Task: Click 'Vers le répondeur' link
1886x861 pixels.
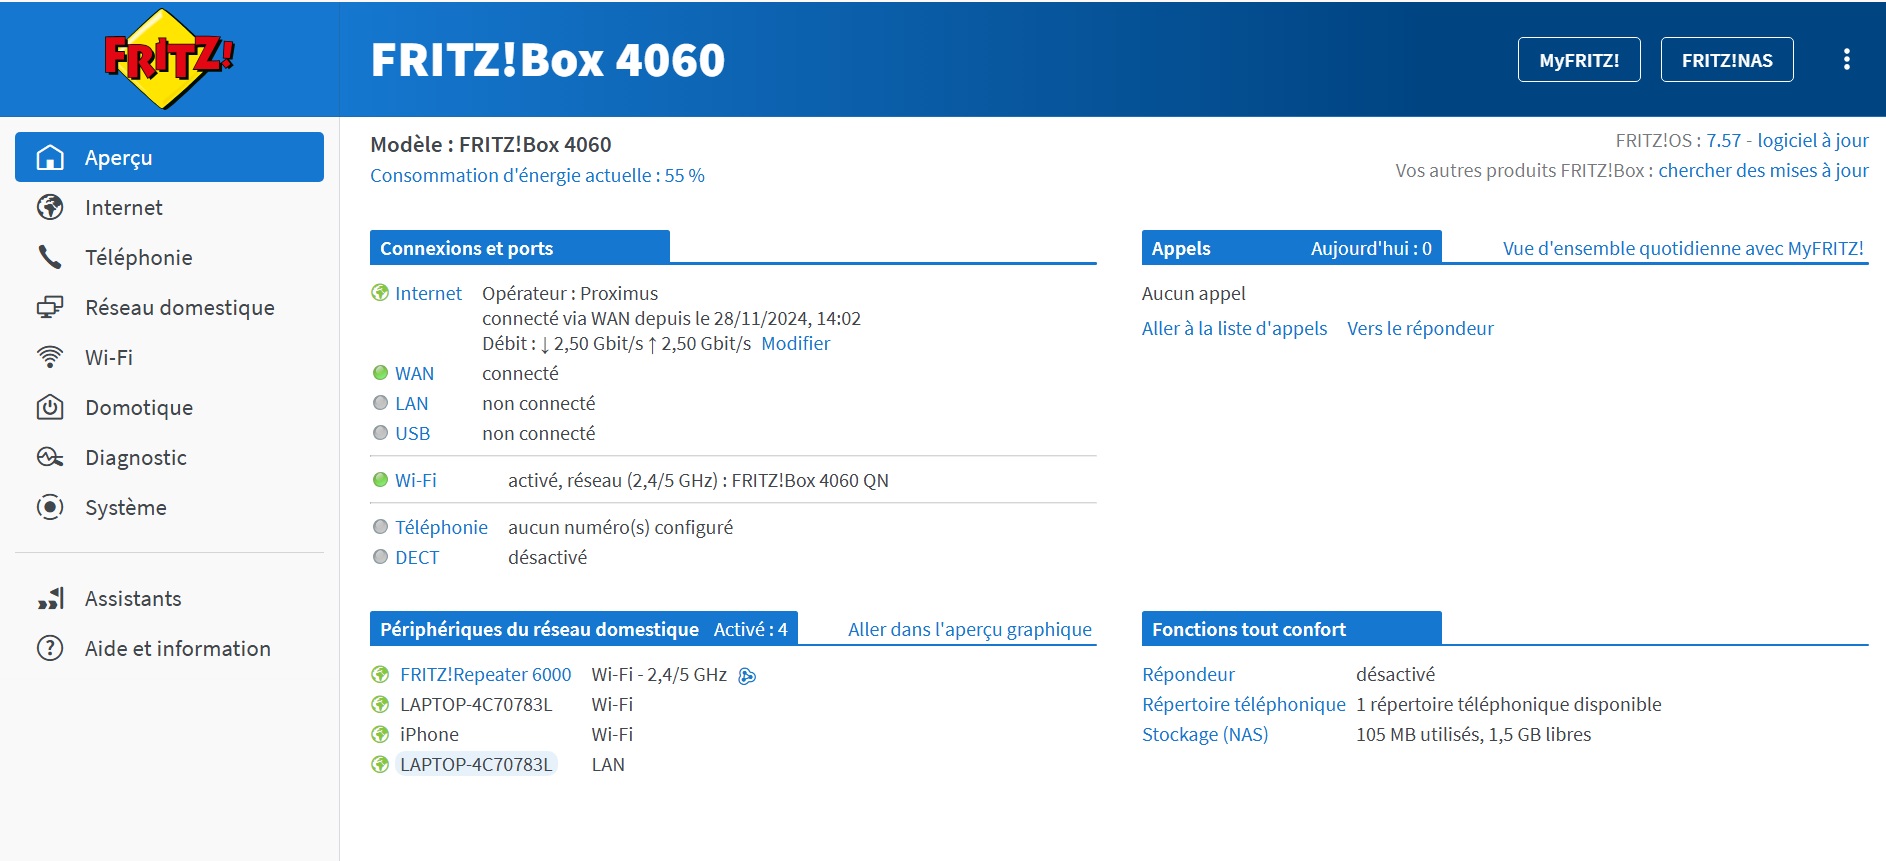Action: pyautogui.click(x=1420, y=328)
